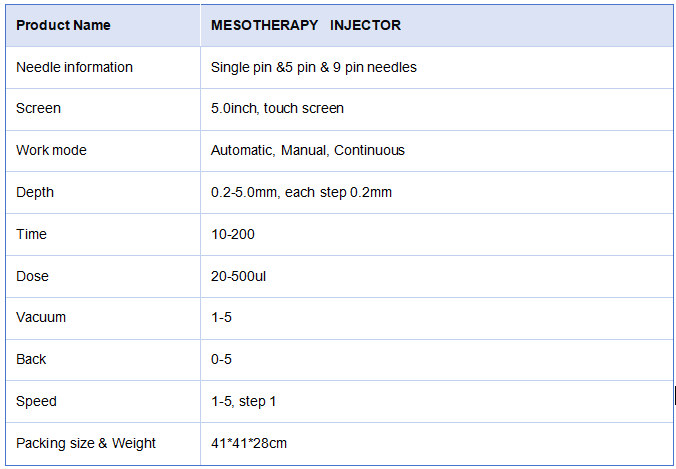Click the Work mode label

pyautogui.click(x=51, y=150)
